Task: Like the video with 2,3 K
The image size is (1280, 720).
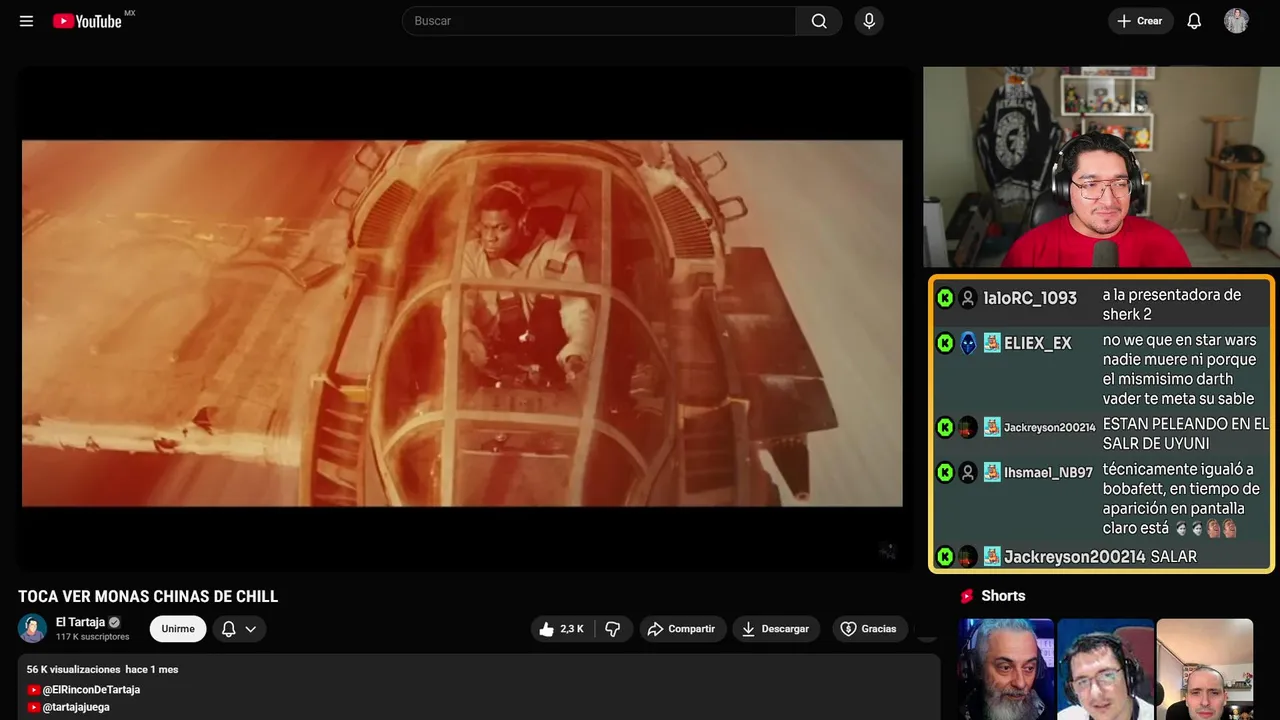Action: (562, 629)
